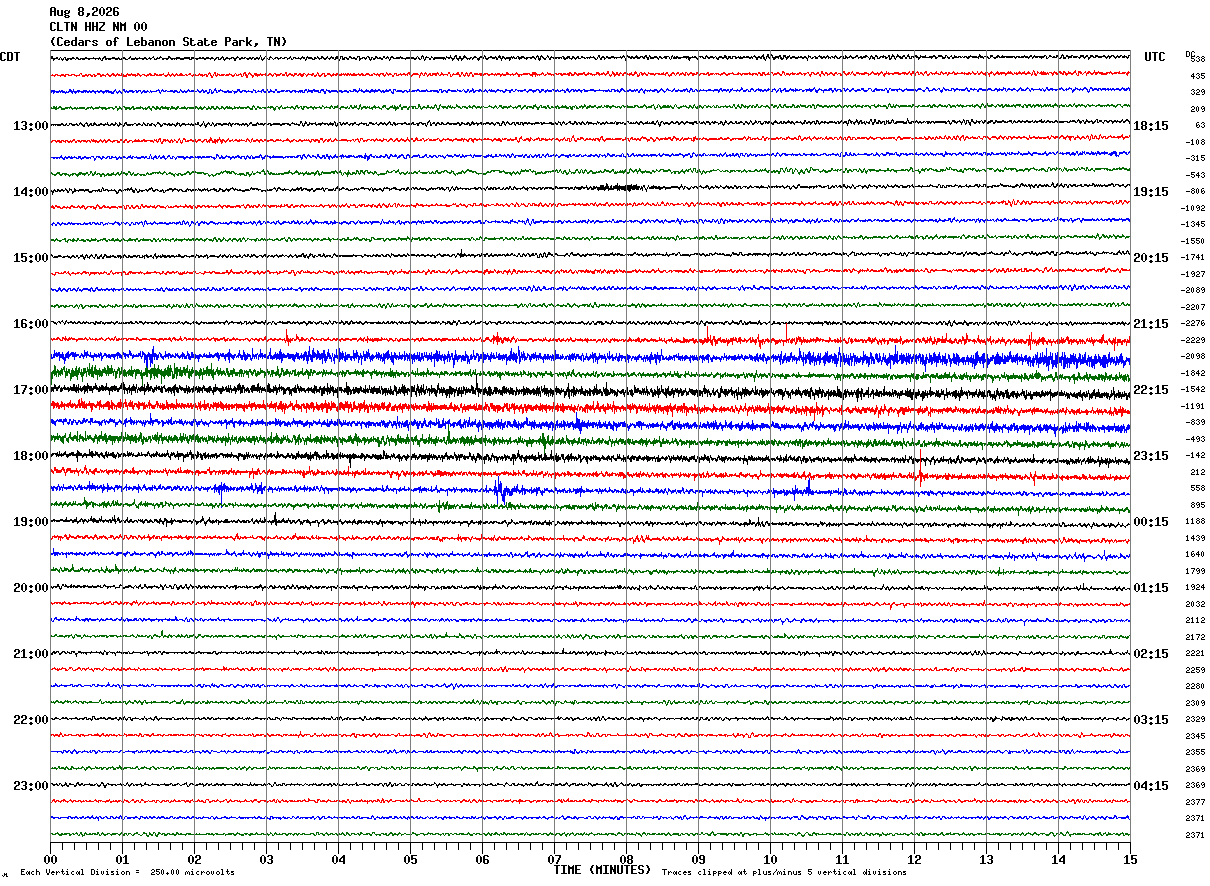This screenshot has width=1210, height=886.
Task: Click the black seismic trace at 21:00 CDT
Action: tap(590, 653)
